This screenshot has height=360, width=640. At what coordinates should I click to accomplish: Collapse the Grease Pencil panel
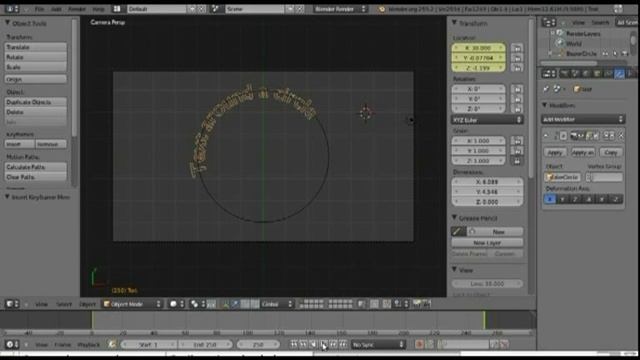454,218
